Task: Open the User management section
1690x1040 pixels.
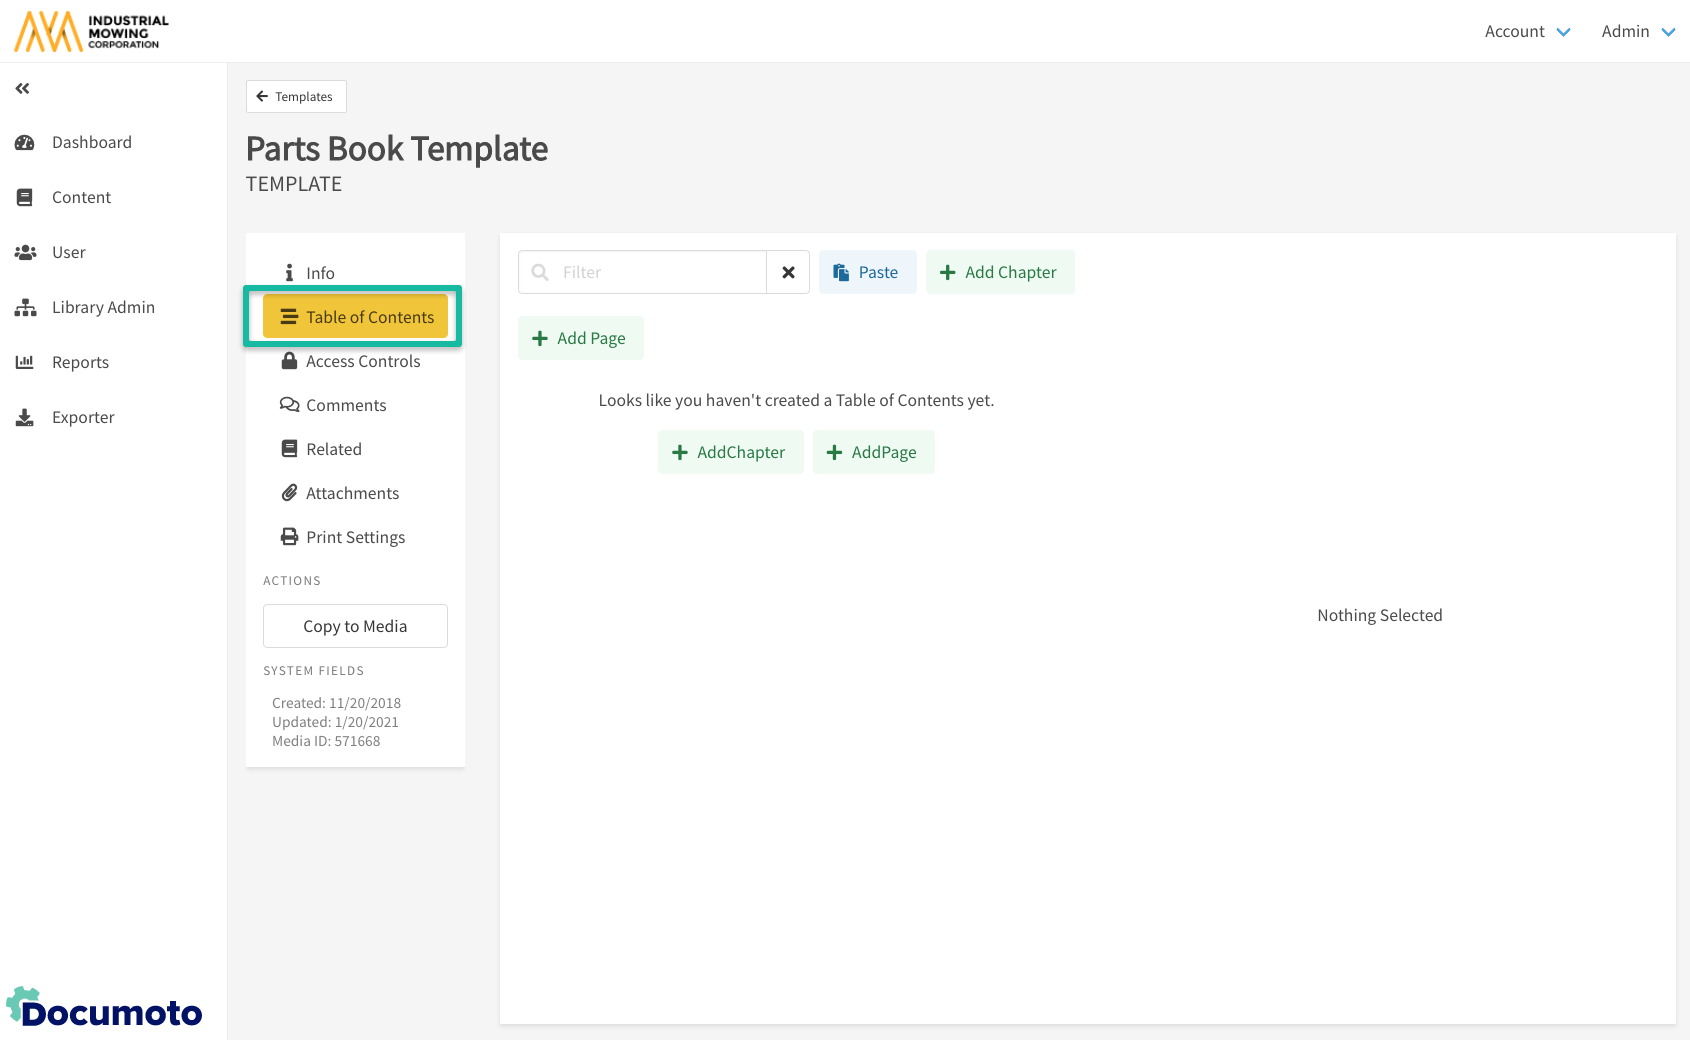Action: coord(68,252)
